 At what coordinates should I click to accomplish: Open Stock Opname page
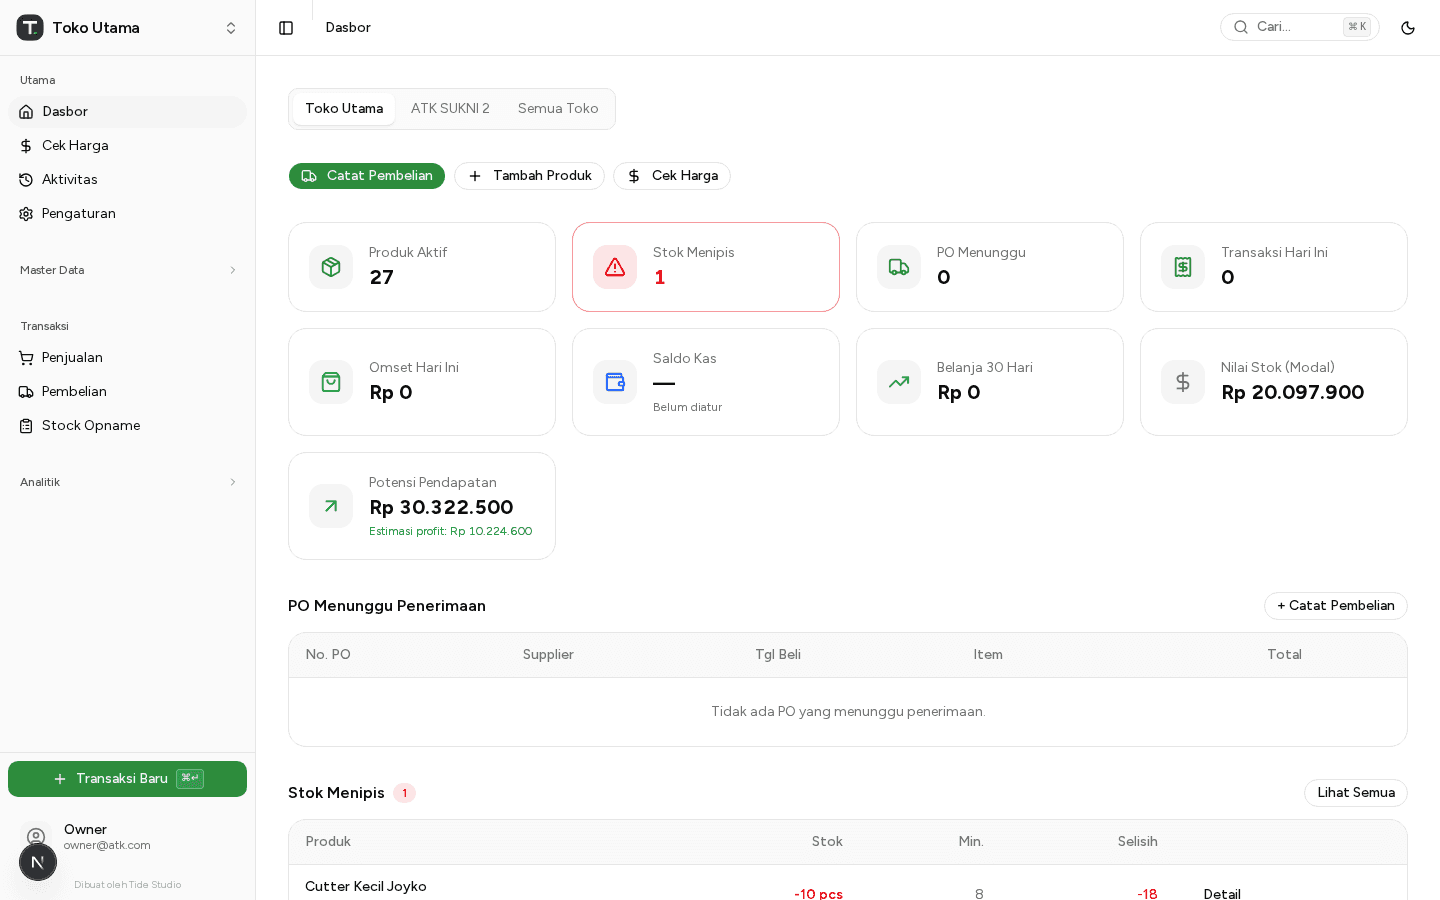128,426
